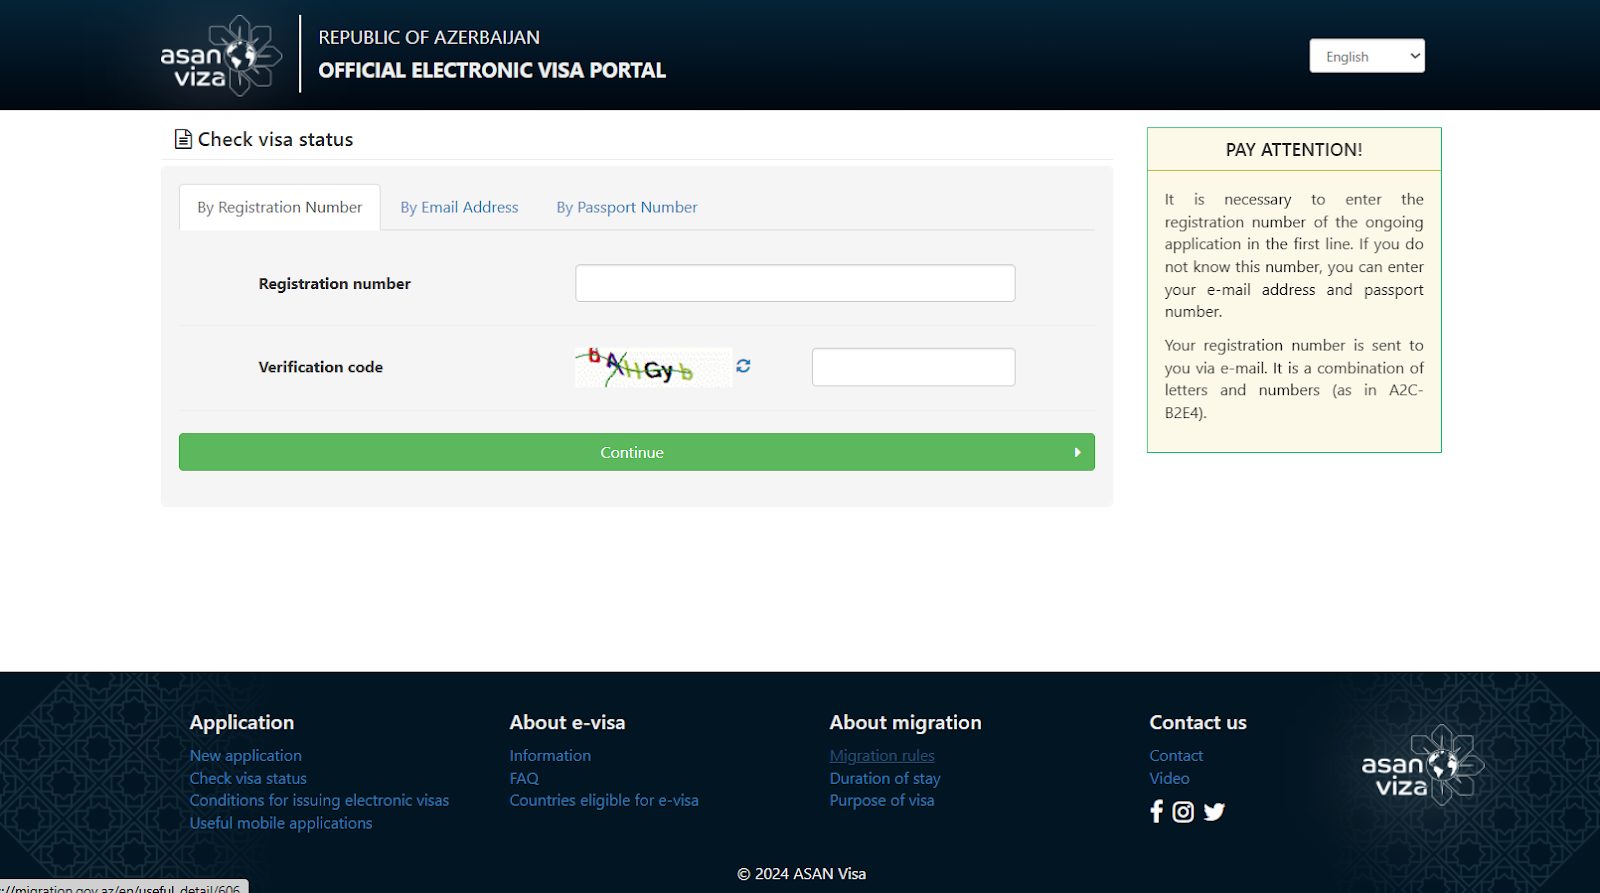
Task: Click the About migration footer heading
Action: pyautogui.click(x=905, y=722)
